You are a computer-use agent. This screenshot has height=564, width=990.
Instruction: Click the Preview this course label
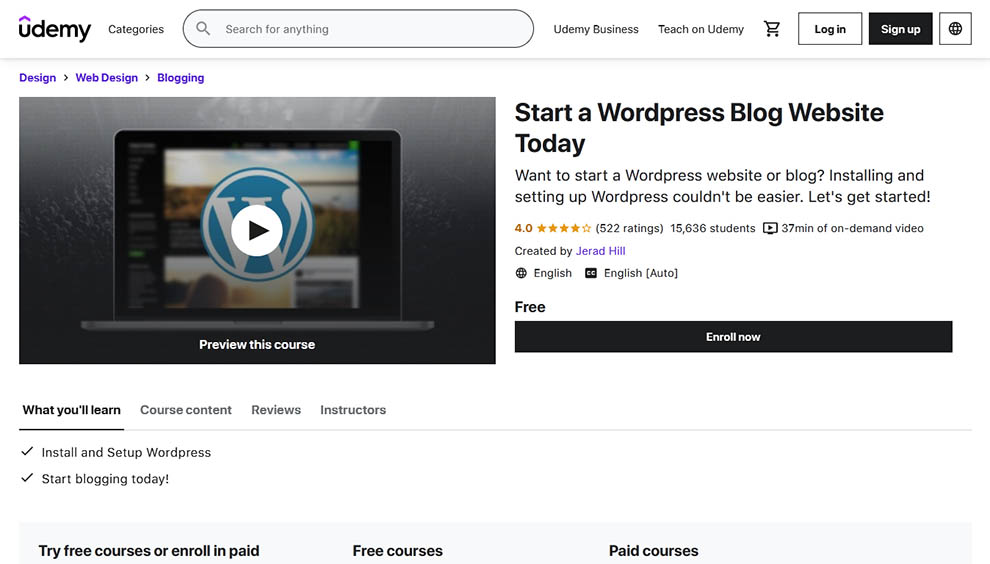[x=257, y=344]
